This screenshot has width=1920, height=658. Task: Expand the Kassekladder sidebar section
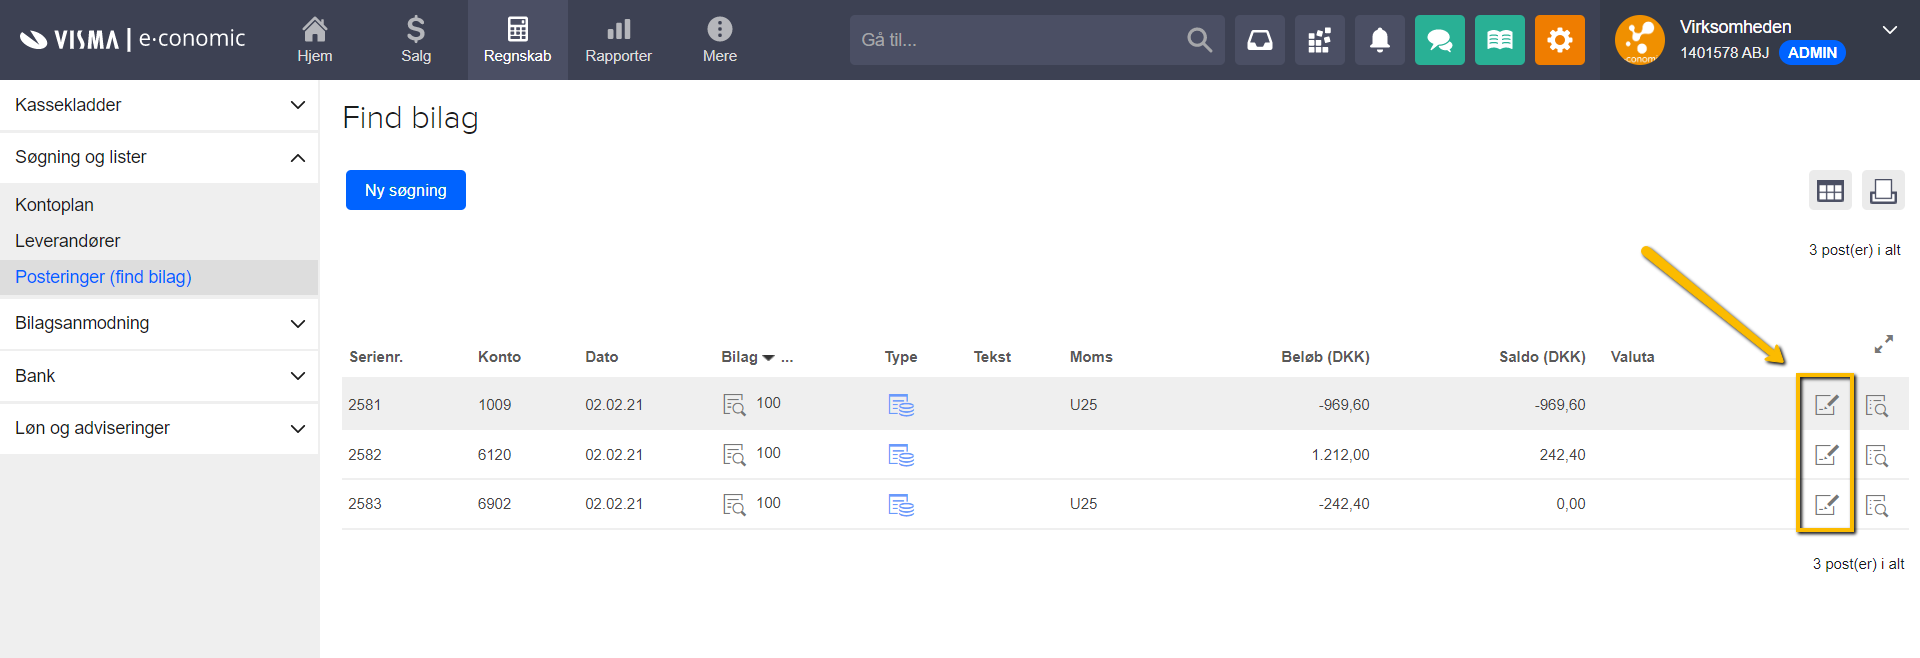[x=159, y=105]
